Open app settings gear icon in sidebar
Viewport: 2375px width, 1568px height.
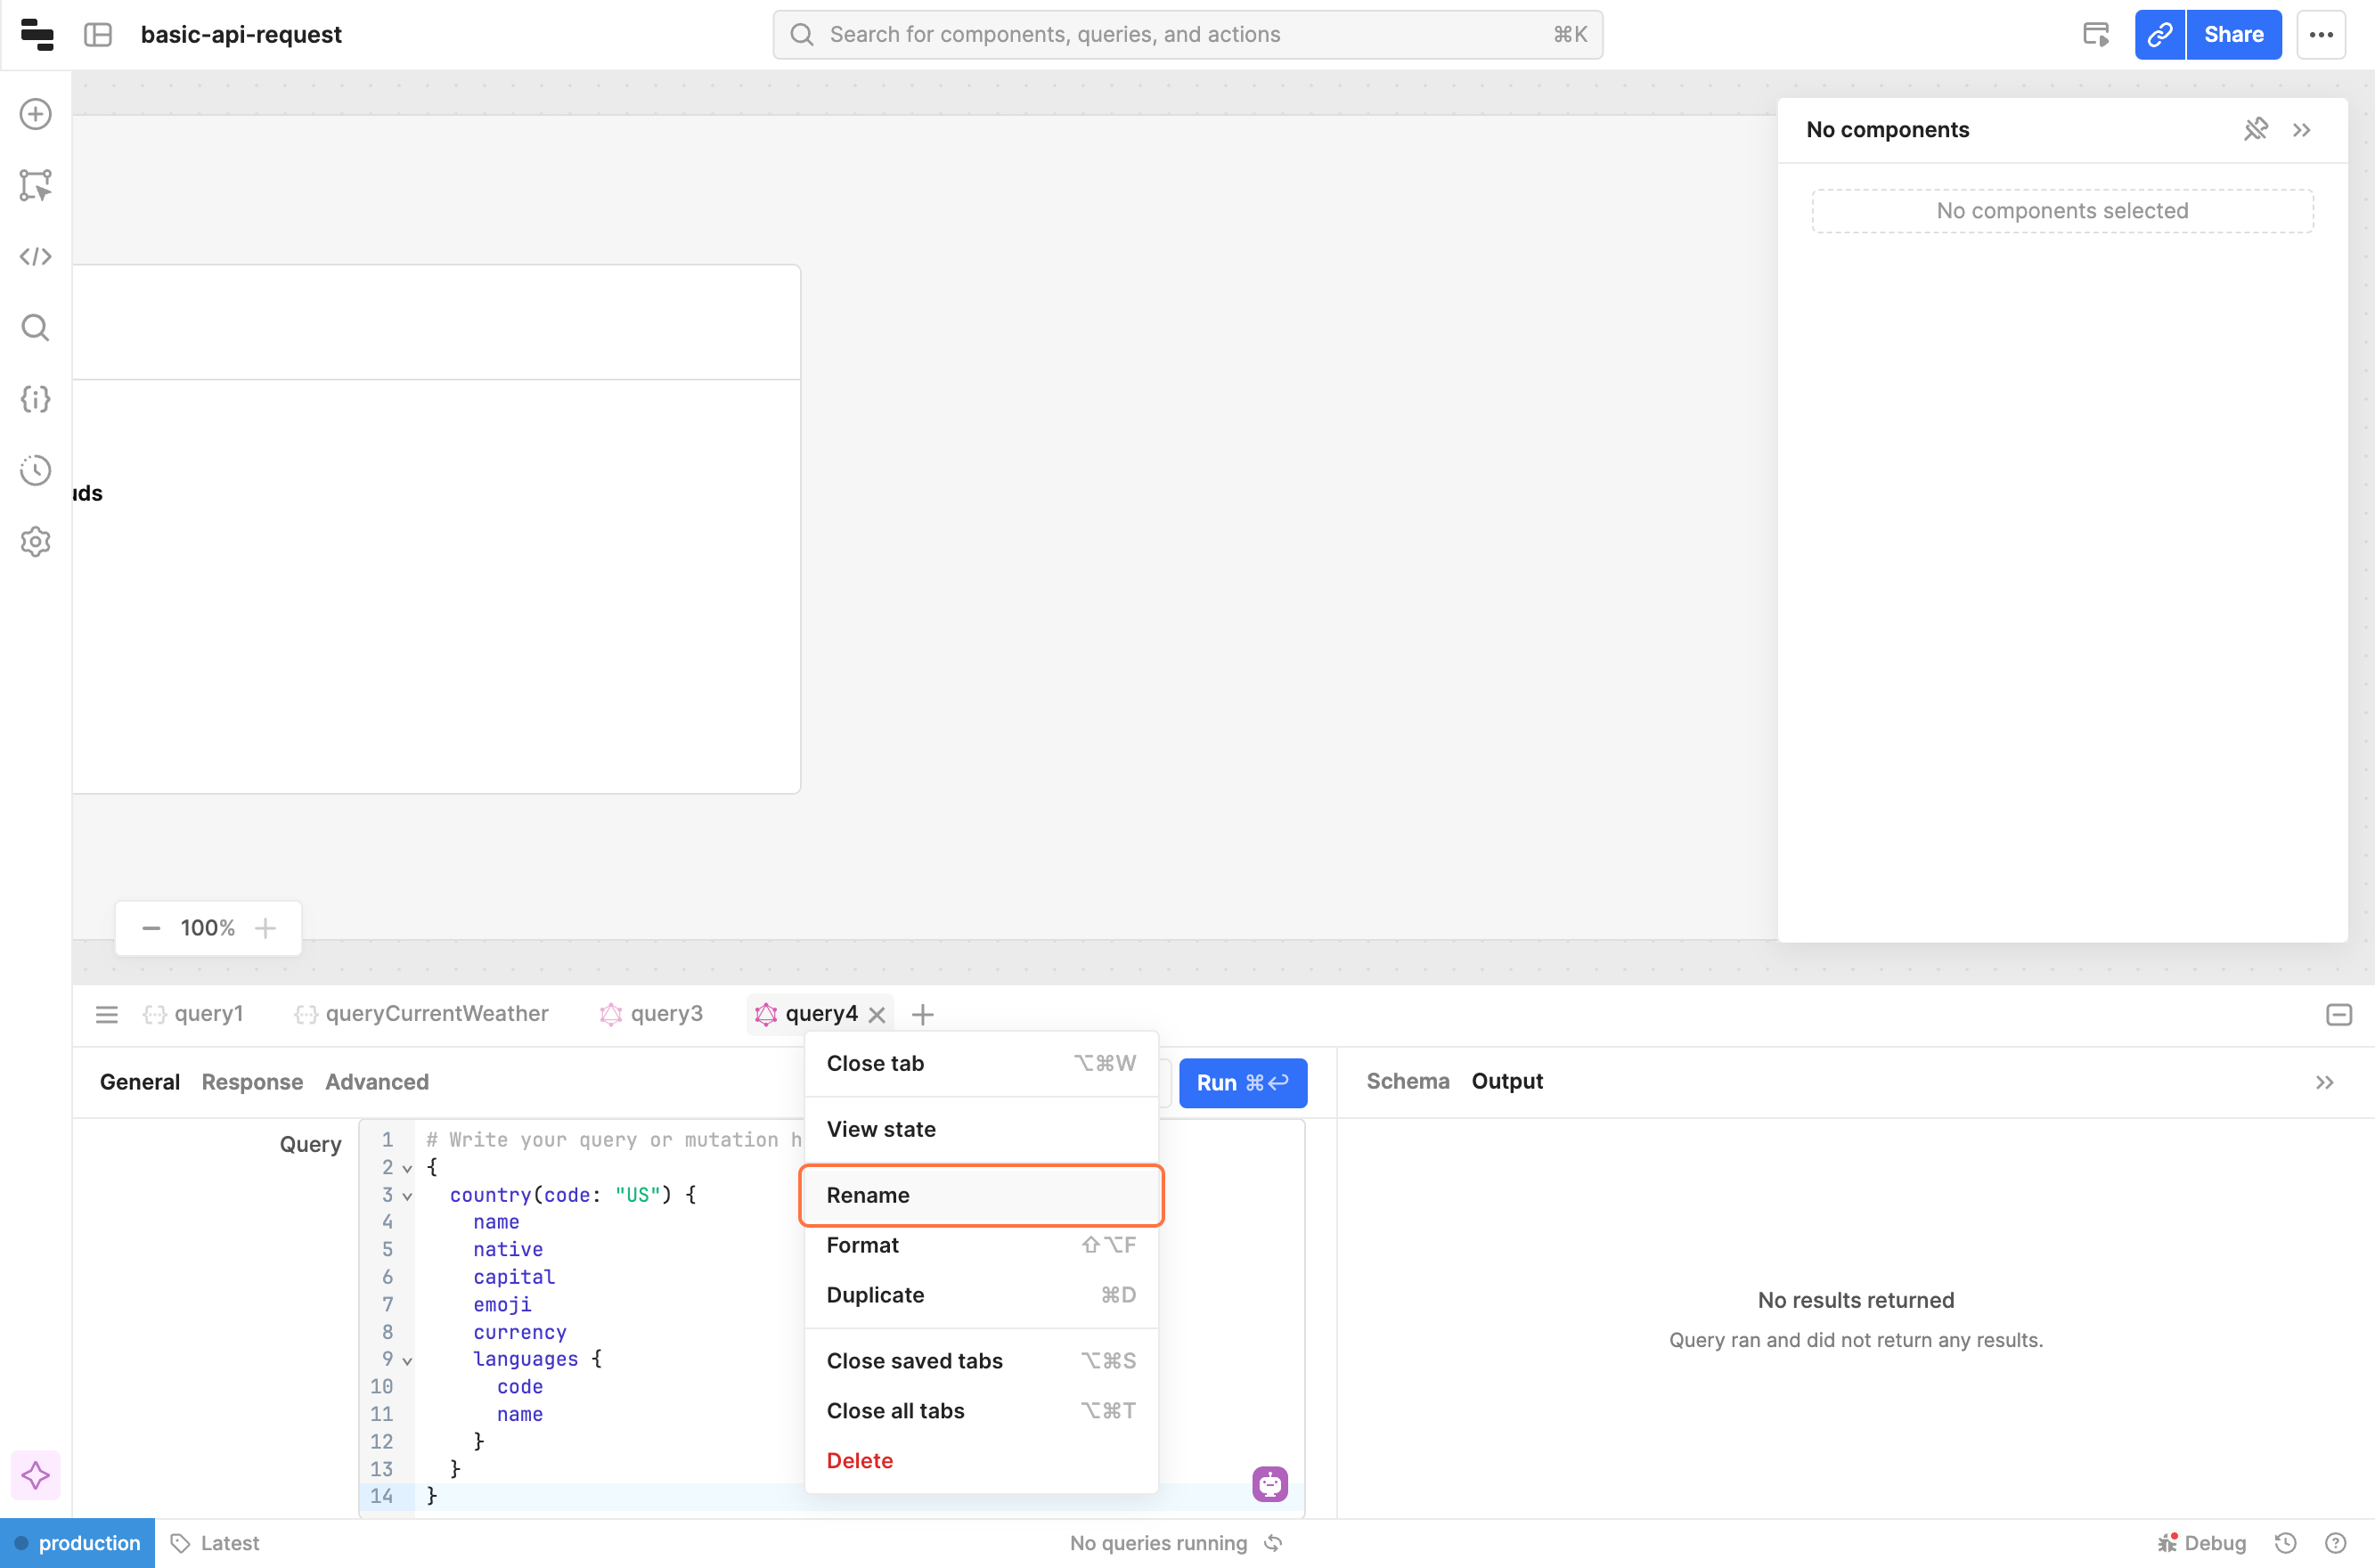(x=35, y=542)
